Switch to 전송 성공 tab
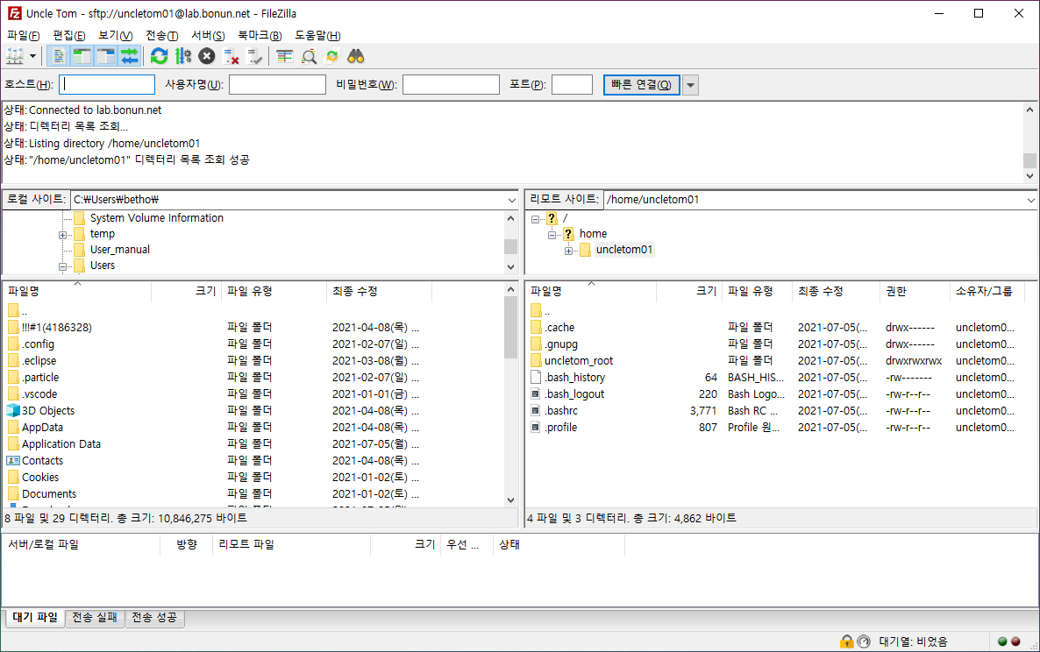Viewport: 1040px width, 652px height. tap(154, 618)
